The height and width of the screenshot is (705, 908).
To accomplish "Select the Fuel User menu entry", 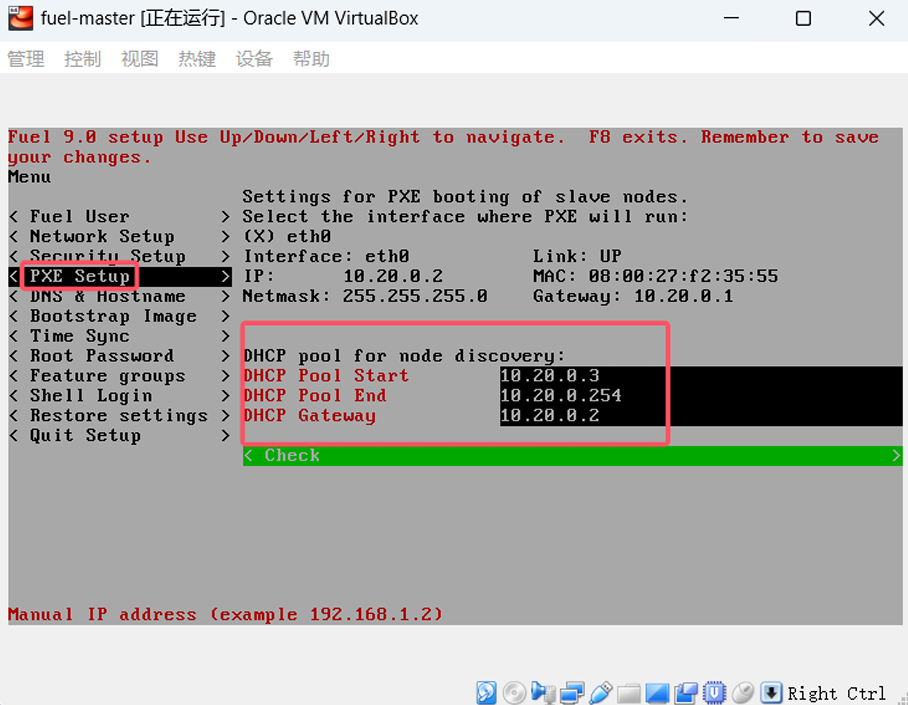I will coord(120,217).
